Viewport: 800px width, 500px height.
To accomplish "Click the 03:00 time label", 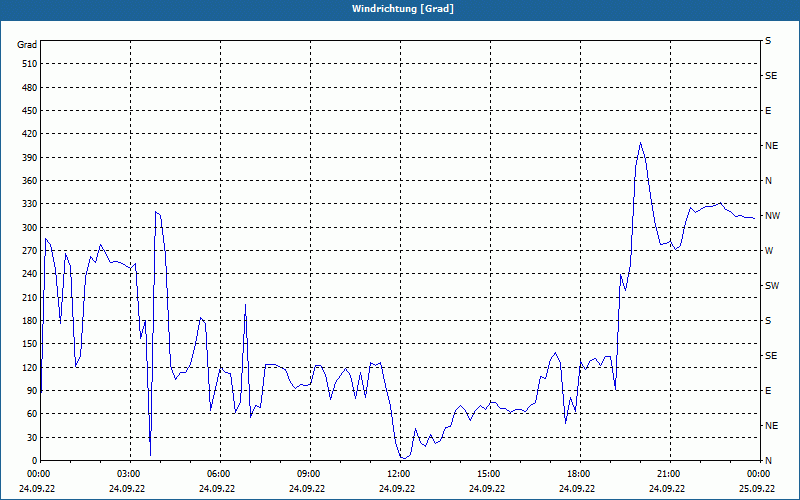I will point(127,474).
